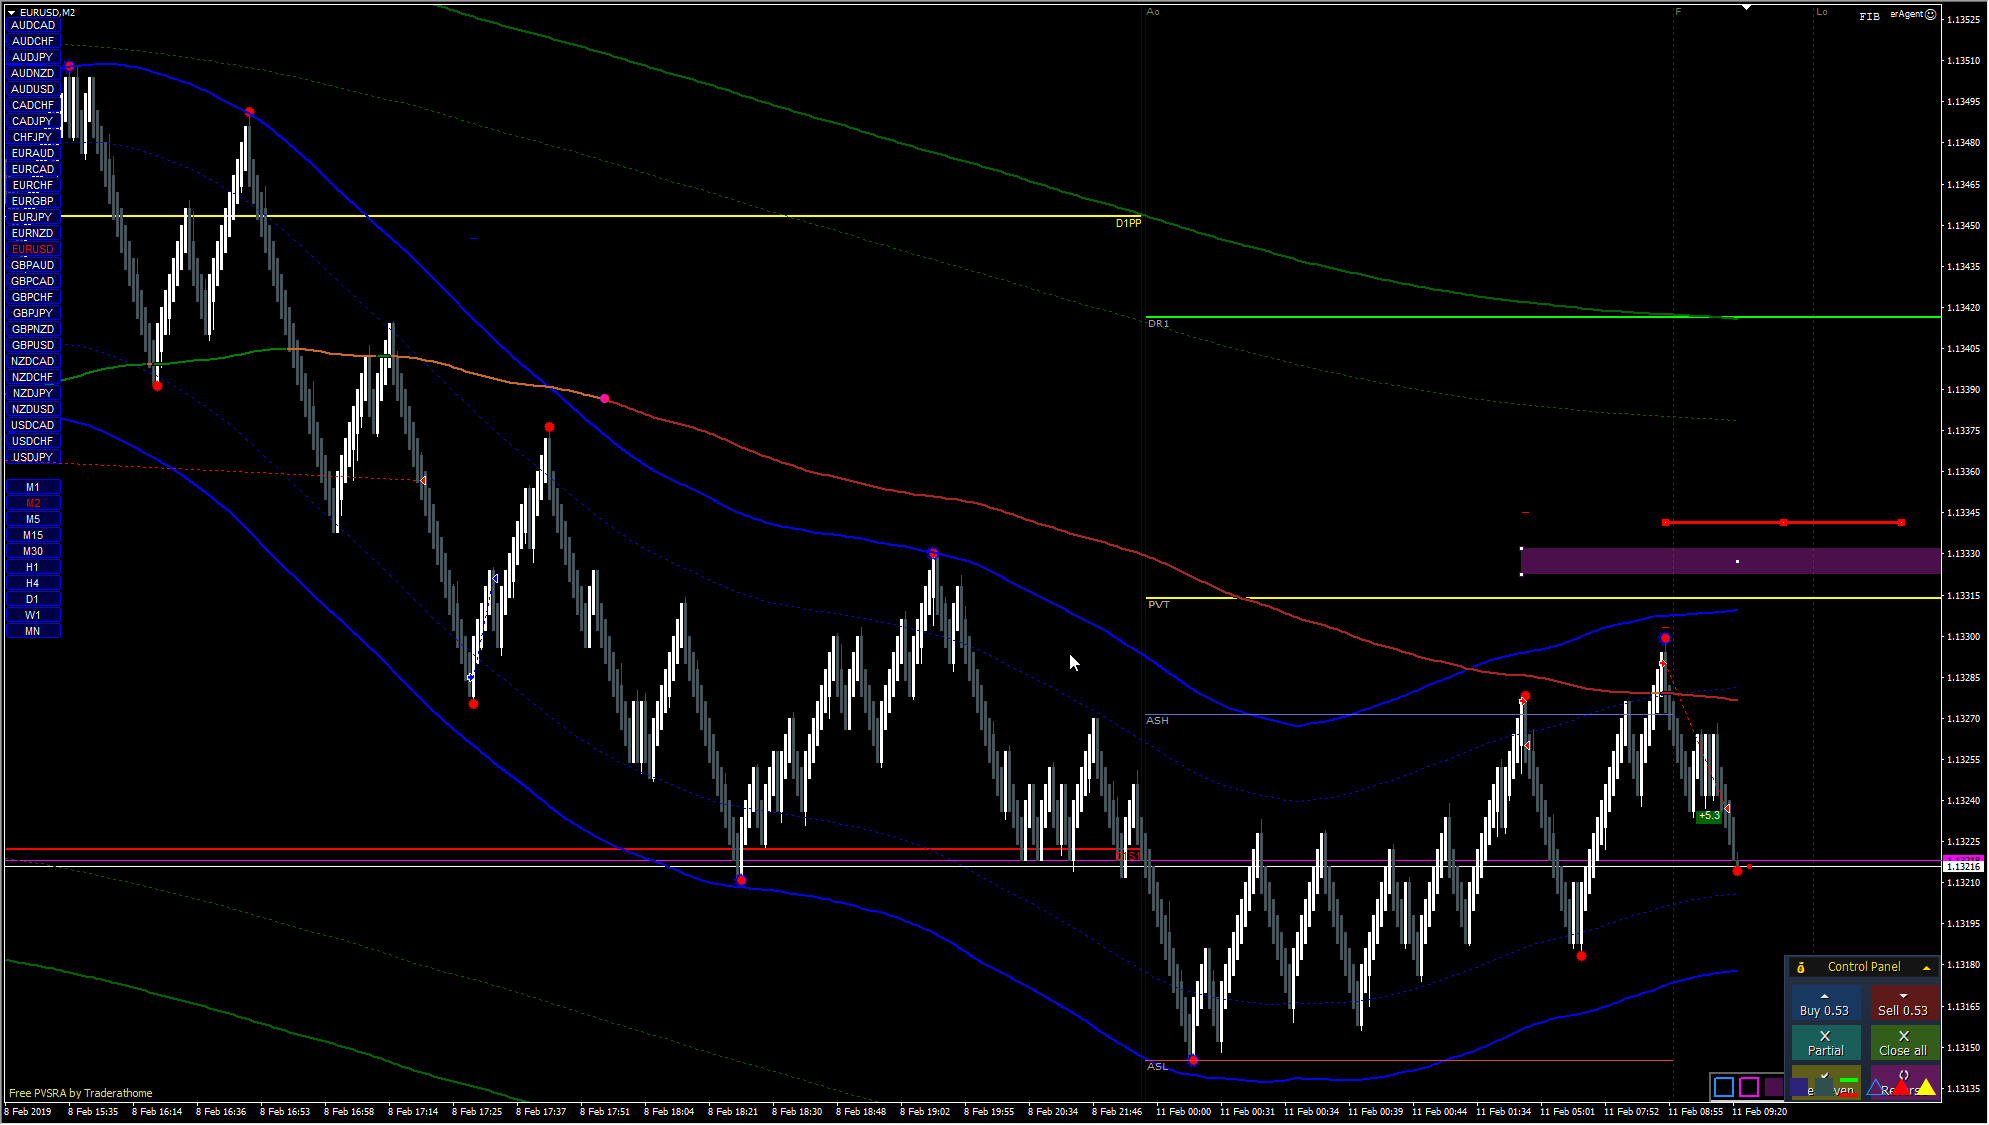Viewport: 1989px width, 1125px height.
Task: Switch chart symbol to GBPCAD
Action: coord(33,281)
